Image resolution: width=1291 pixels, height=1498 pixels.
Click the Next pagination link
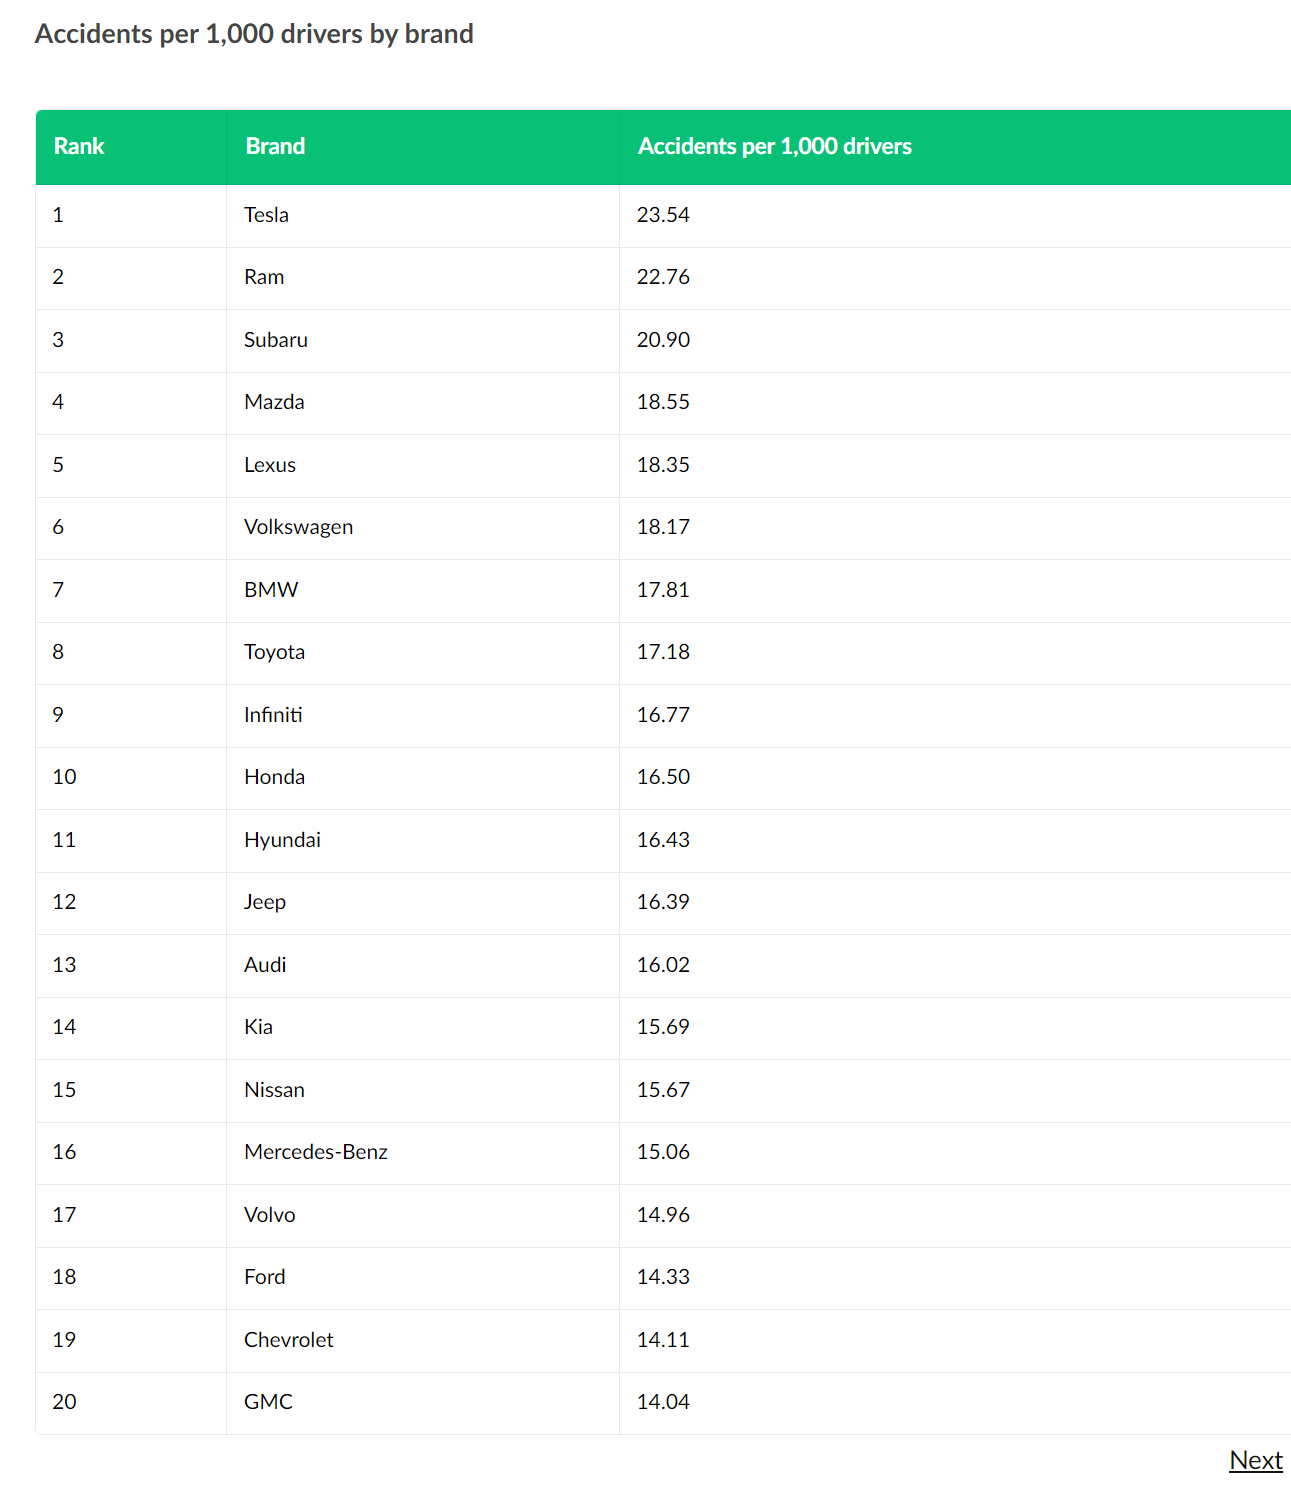1255,1460
